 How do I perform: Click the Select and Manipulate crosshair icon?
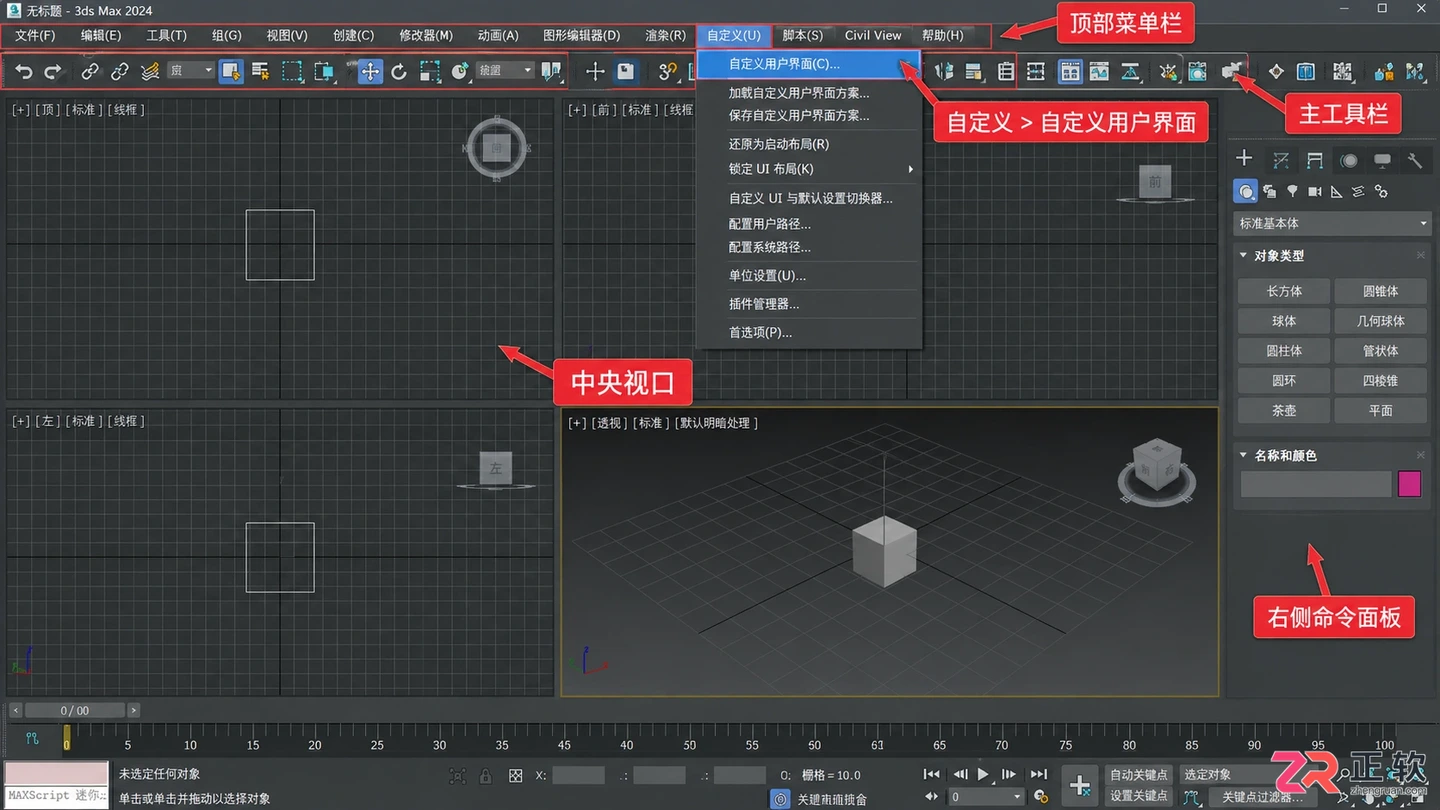click(595, 71)
